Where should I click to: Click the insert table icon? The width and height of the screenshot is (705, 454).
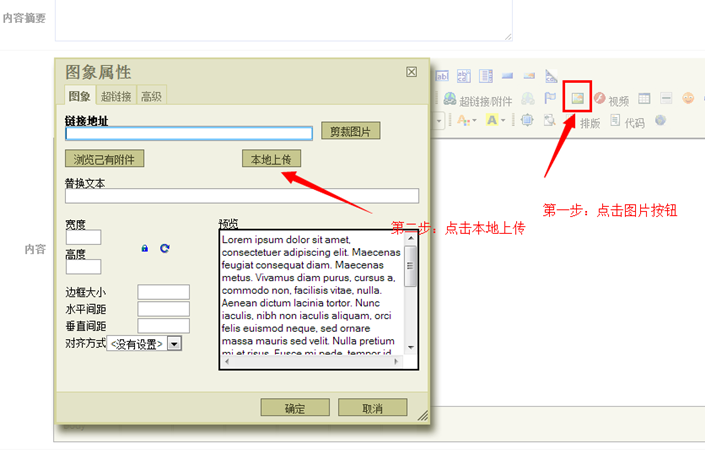[x=644, y=99]
